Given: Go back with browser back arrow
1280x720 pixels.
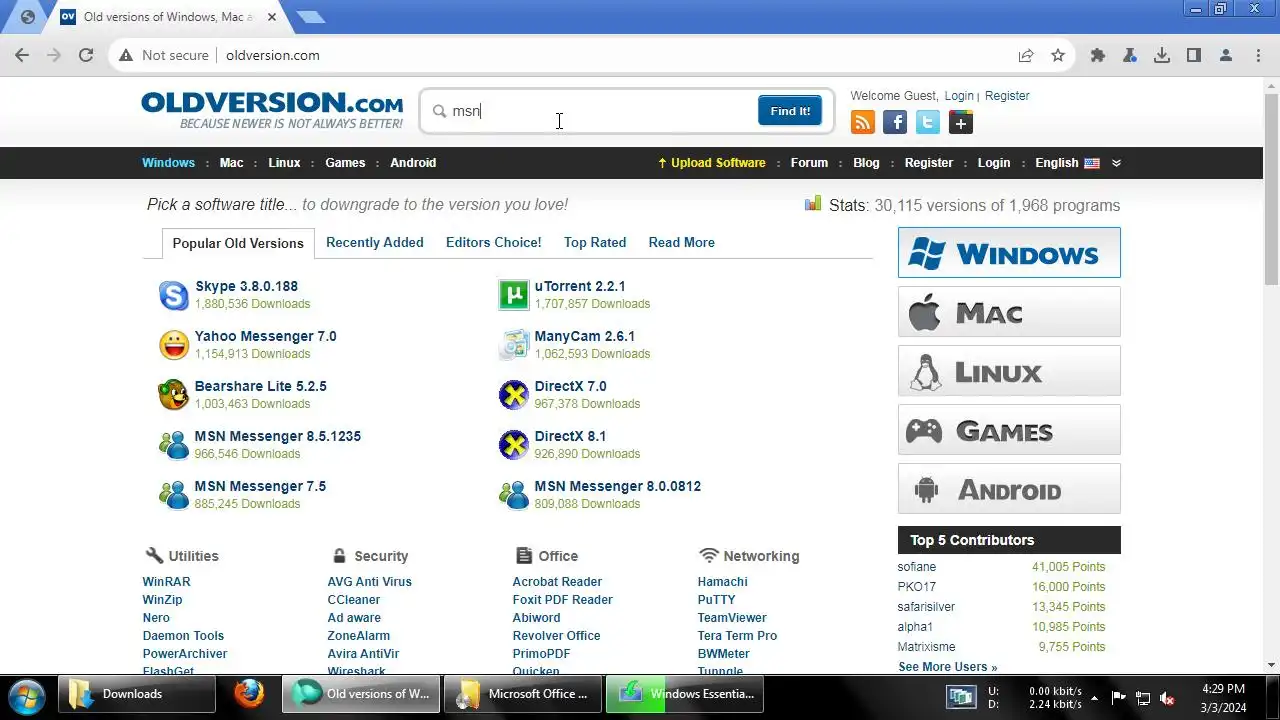Looking at the screenshot, I should [22, 55].
